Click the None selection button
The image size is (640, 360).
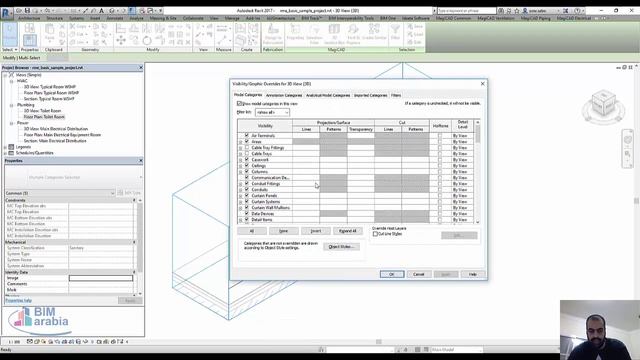click(x=283, y=231)
